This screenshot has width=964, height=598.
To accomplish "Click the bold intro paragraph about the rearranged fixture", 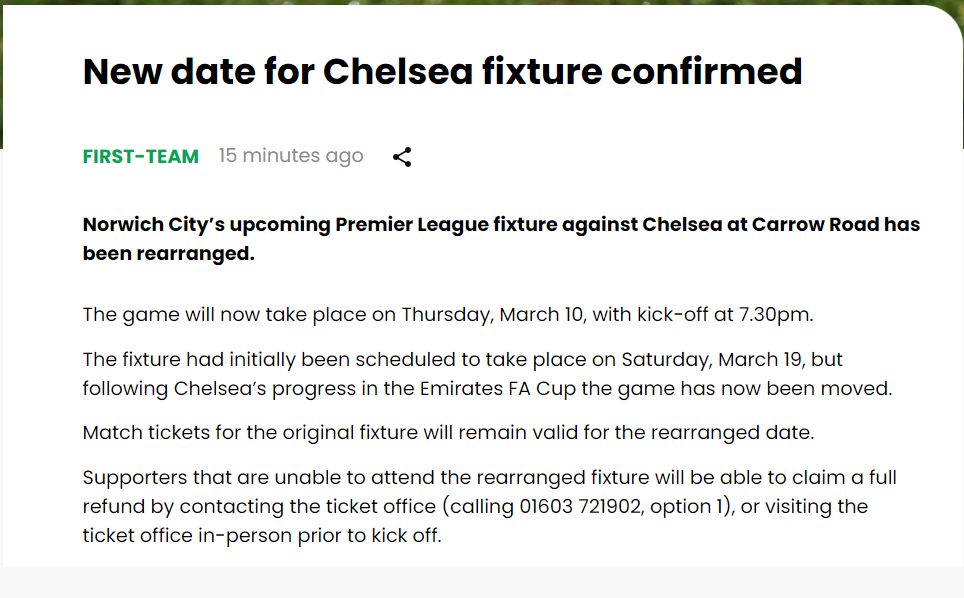I will click(x=500, y=239).
